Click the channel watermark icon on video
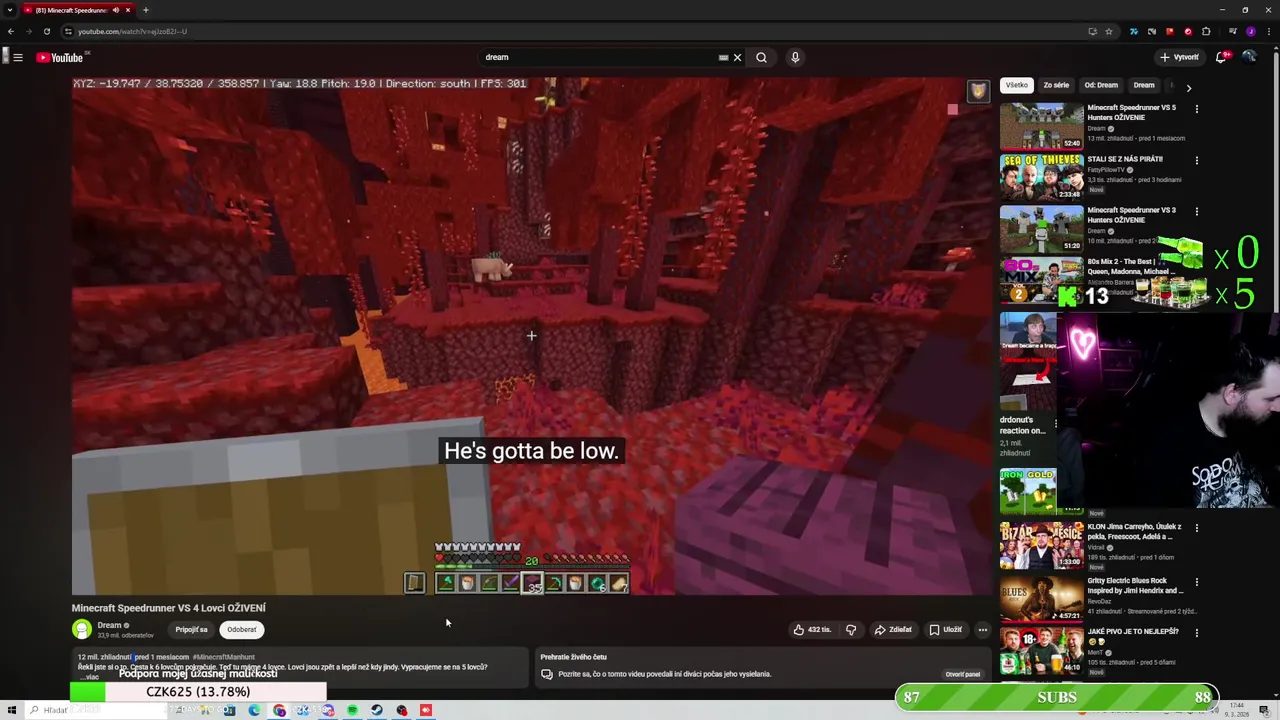Screen dimensions: 1280x720 pyautogui.click(x=978, y=92)
